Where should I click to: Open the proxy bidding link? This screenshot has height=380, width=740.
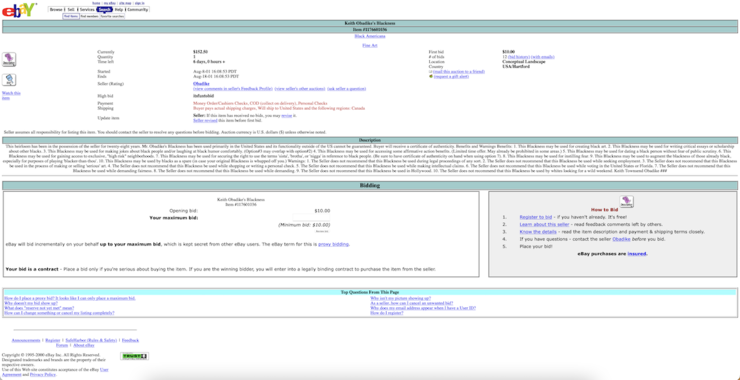click(334, 245)
